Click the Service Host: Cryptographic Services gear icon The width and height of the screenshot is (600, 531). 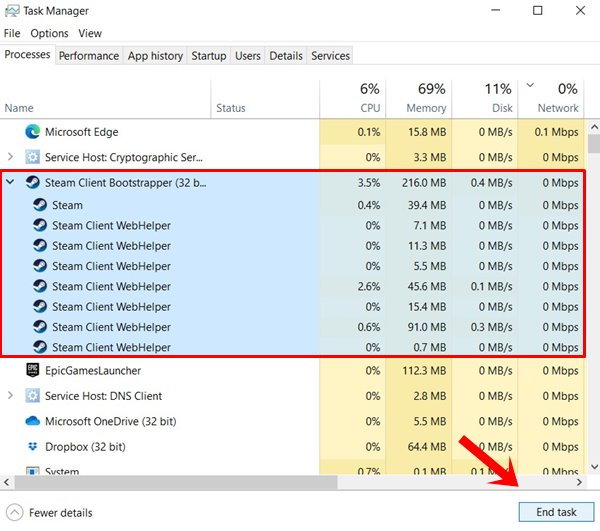point(33,157)
